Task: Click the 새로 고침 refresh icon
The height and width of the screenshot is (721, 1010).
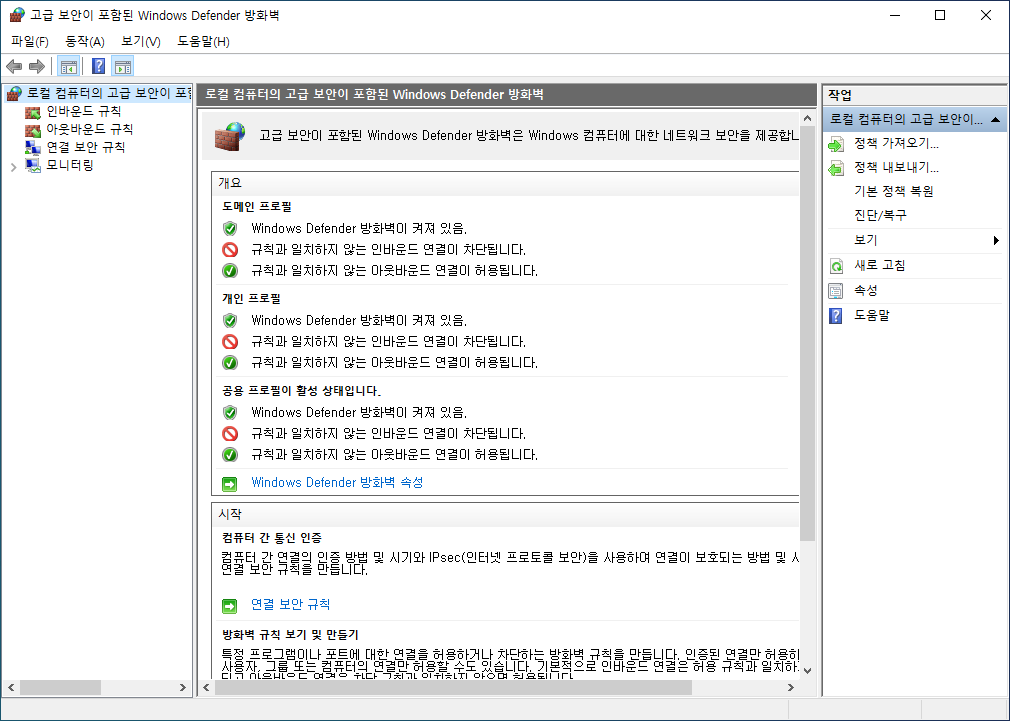Action: pos(835,266)
